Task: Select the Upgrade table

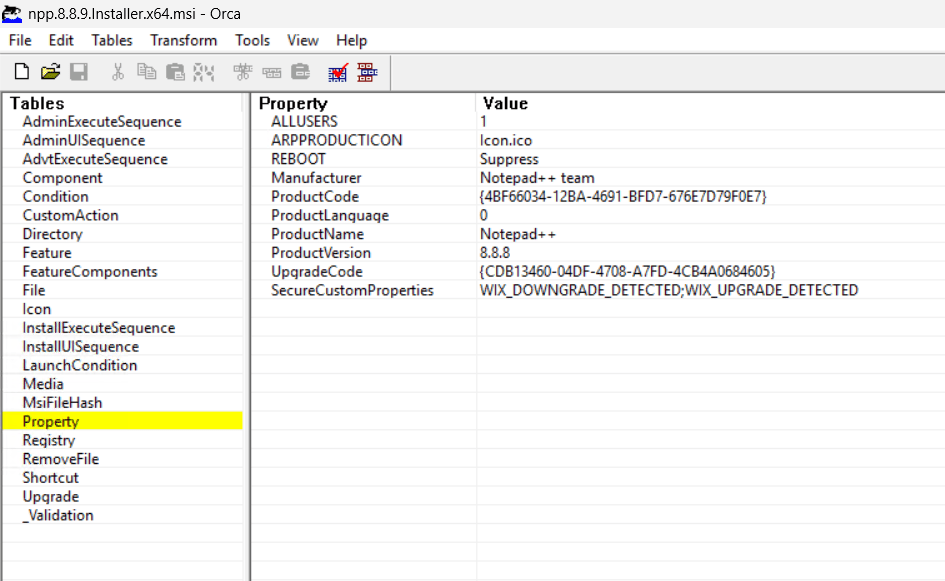Action: [x=50, y=496]
